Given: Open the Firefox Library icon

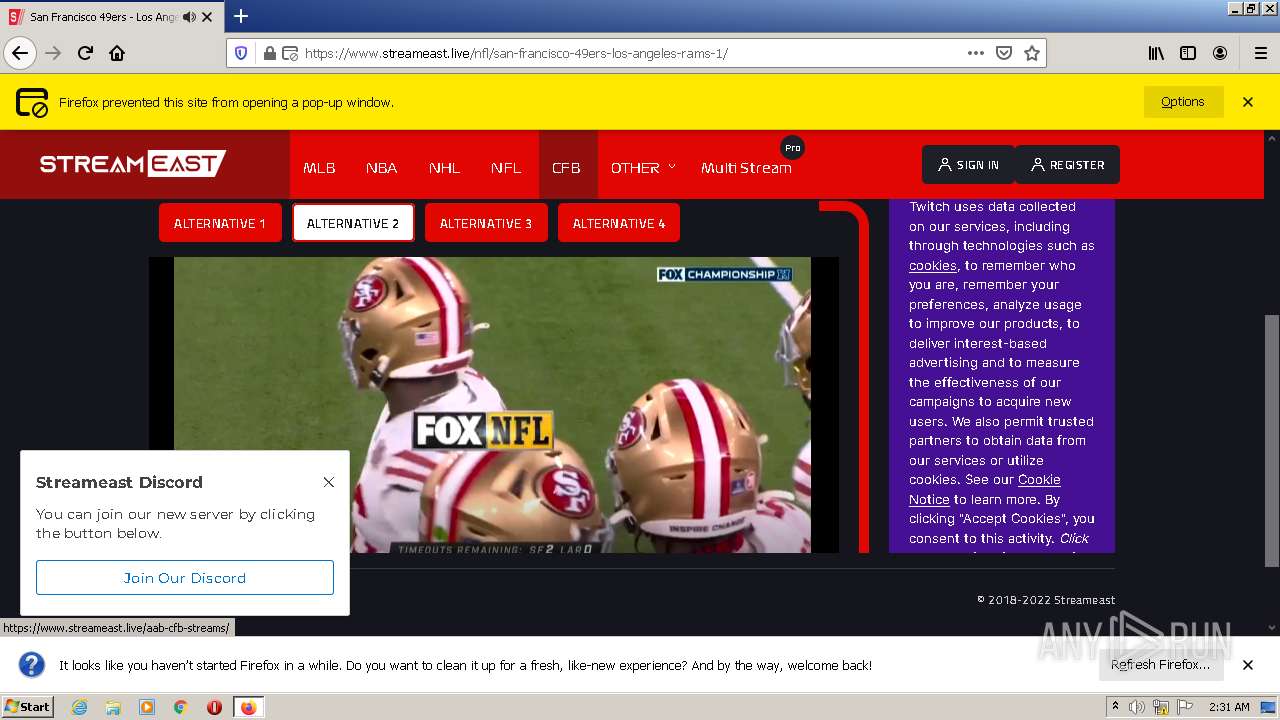Looking at the screenshot, I should coord(1156,53).
